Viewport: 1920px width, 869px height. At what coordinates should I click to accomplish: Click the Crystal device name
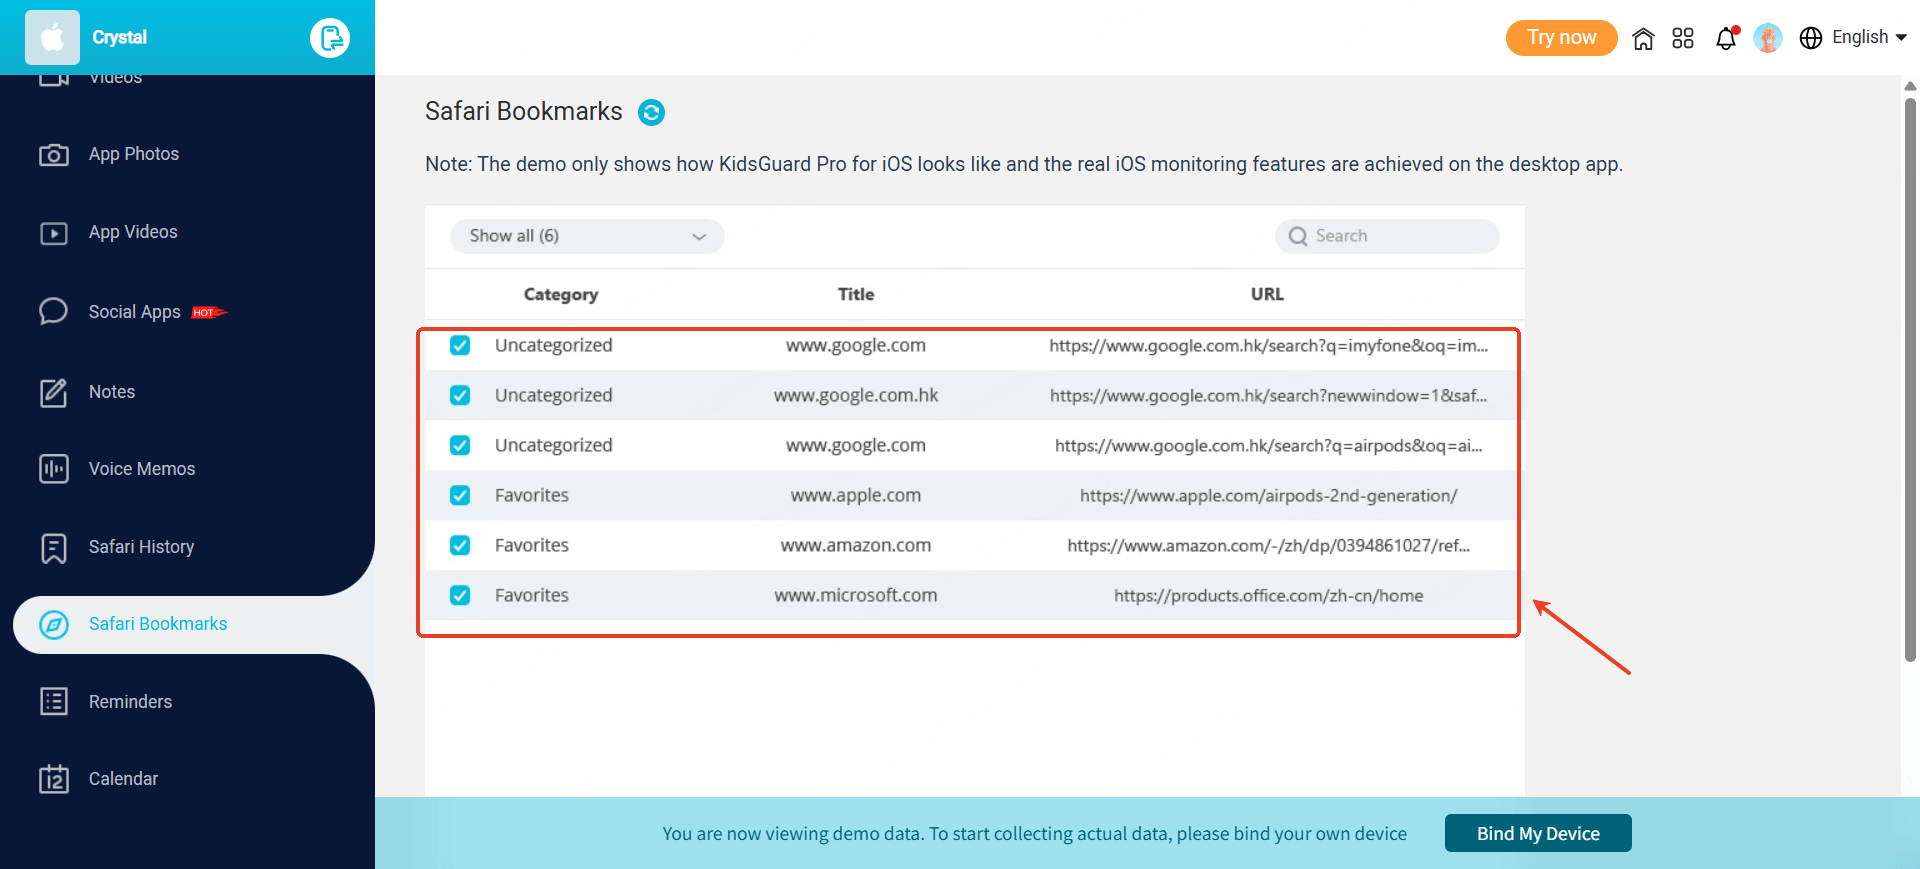point(120,38)
